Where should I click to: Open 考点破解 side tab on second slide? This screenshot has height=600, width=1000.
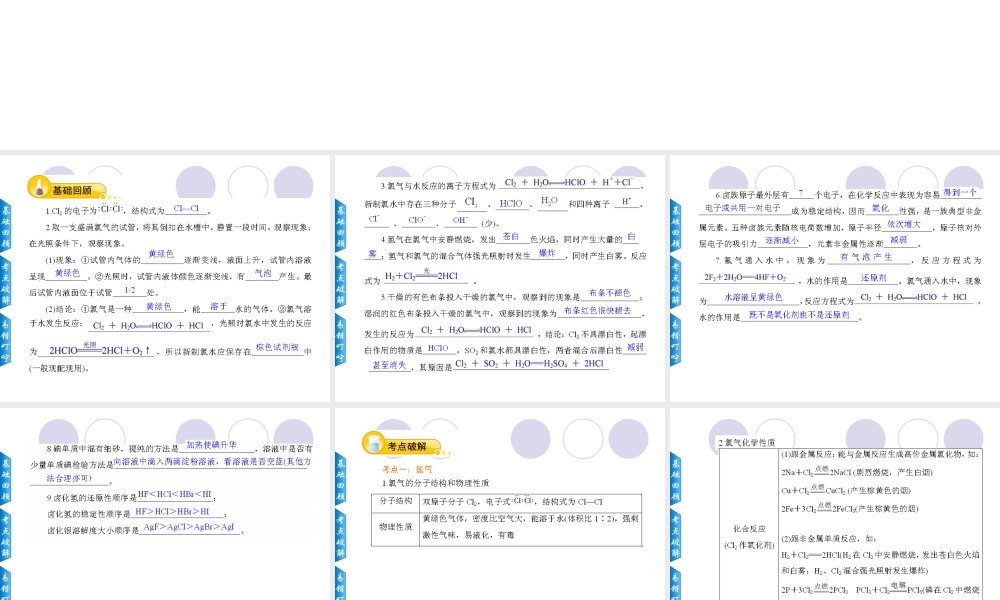(340, 283)
